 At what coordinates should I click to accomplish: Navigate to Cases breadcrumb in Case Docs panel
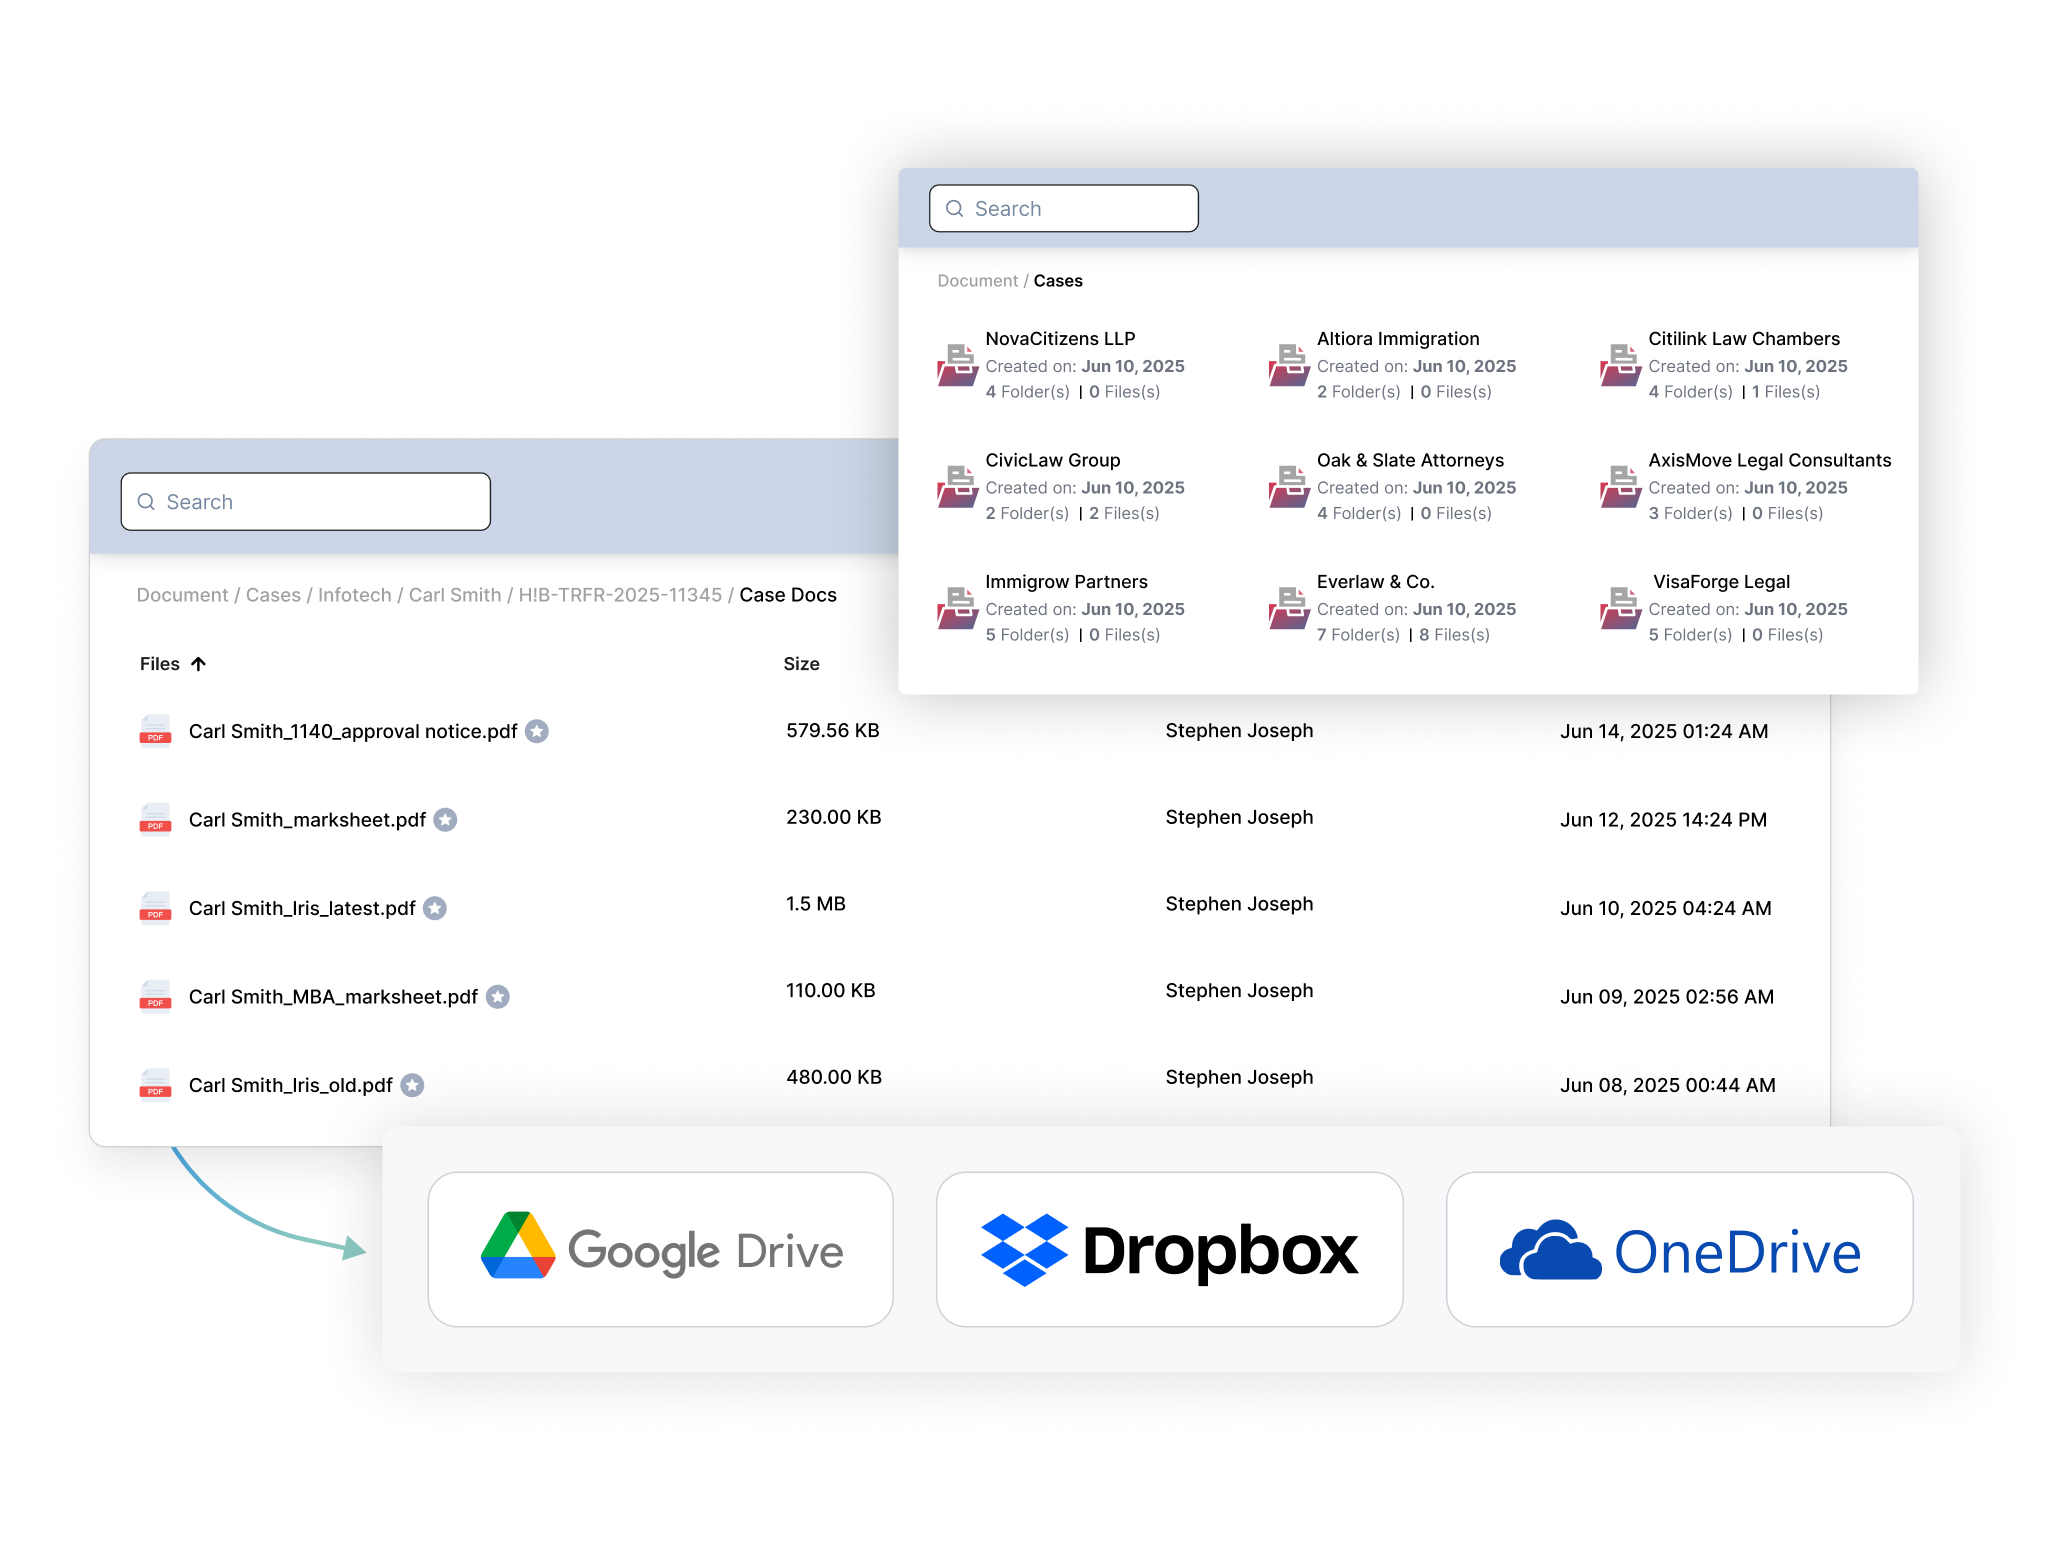click(273, 595)
